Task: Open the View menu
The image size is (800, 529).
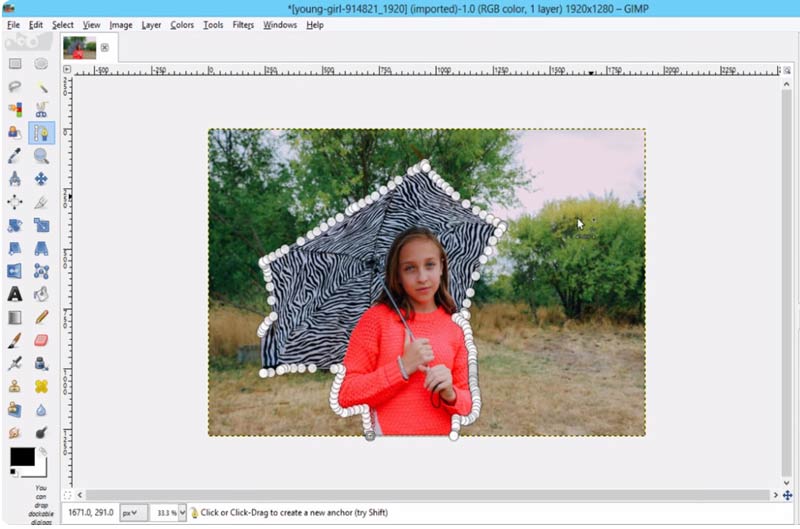Action: click(x=92, y=24)
